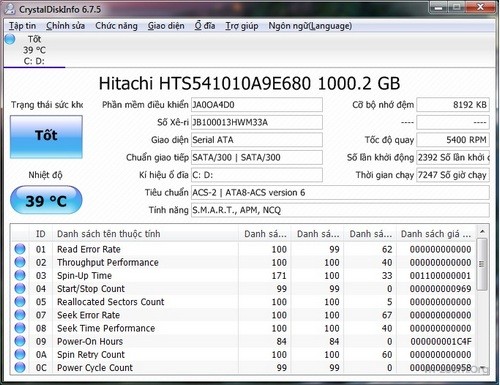Click the scroll up arrow of attribute list

(x=482, y=231)
